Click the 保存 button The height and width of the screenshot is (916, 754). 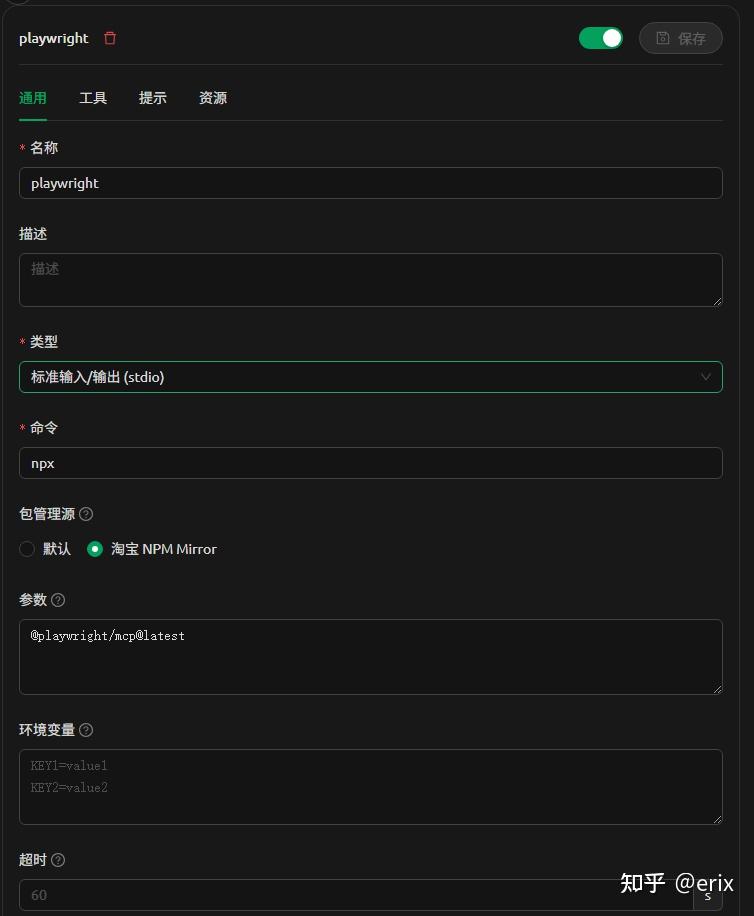pyautogui.click(x=681, y=38)
